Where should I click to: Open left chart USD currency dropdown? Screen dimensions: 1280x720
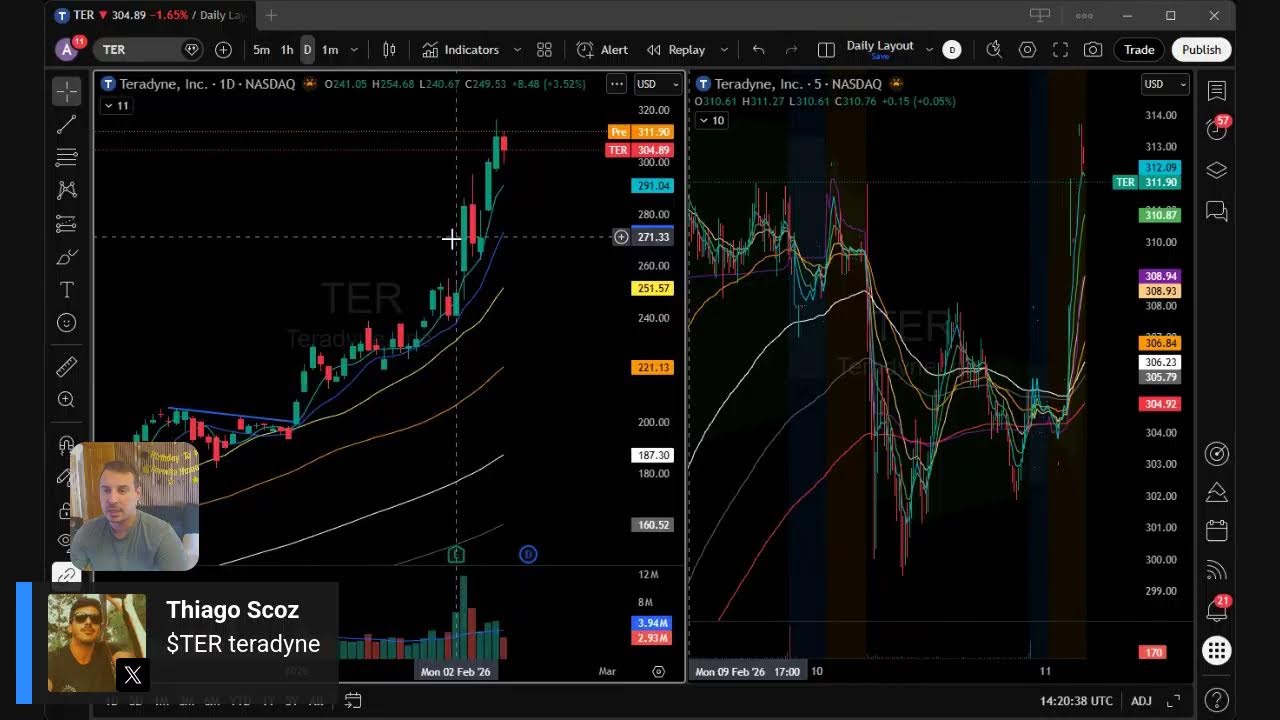click(x=658, y=85)
